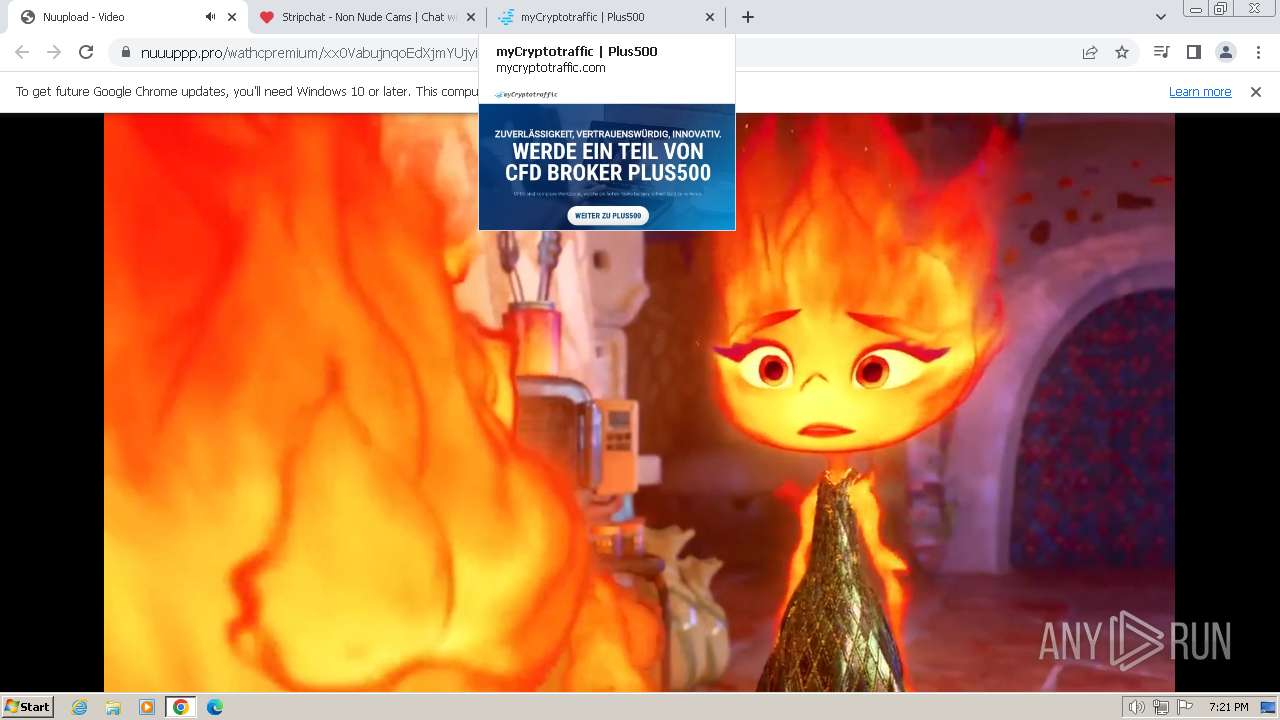
Task: Close the Stripchat tab
Action: click(x=471, y=17)
